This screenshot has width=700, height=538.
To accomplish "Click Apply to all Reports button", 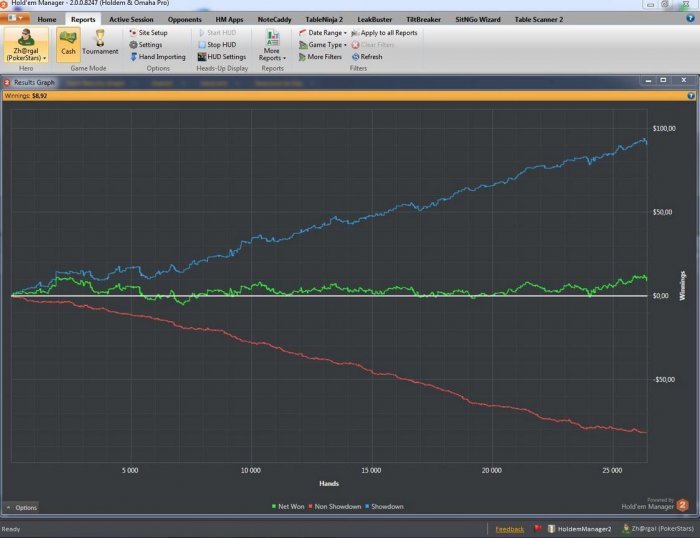I will coord(384,33).
